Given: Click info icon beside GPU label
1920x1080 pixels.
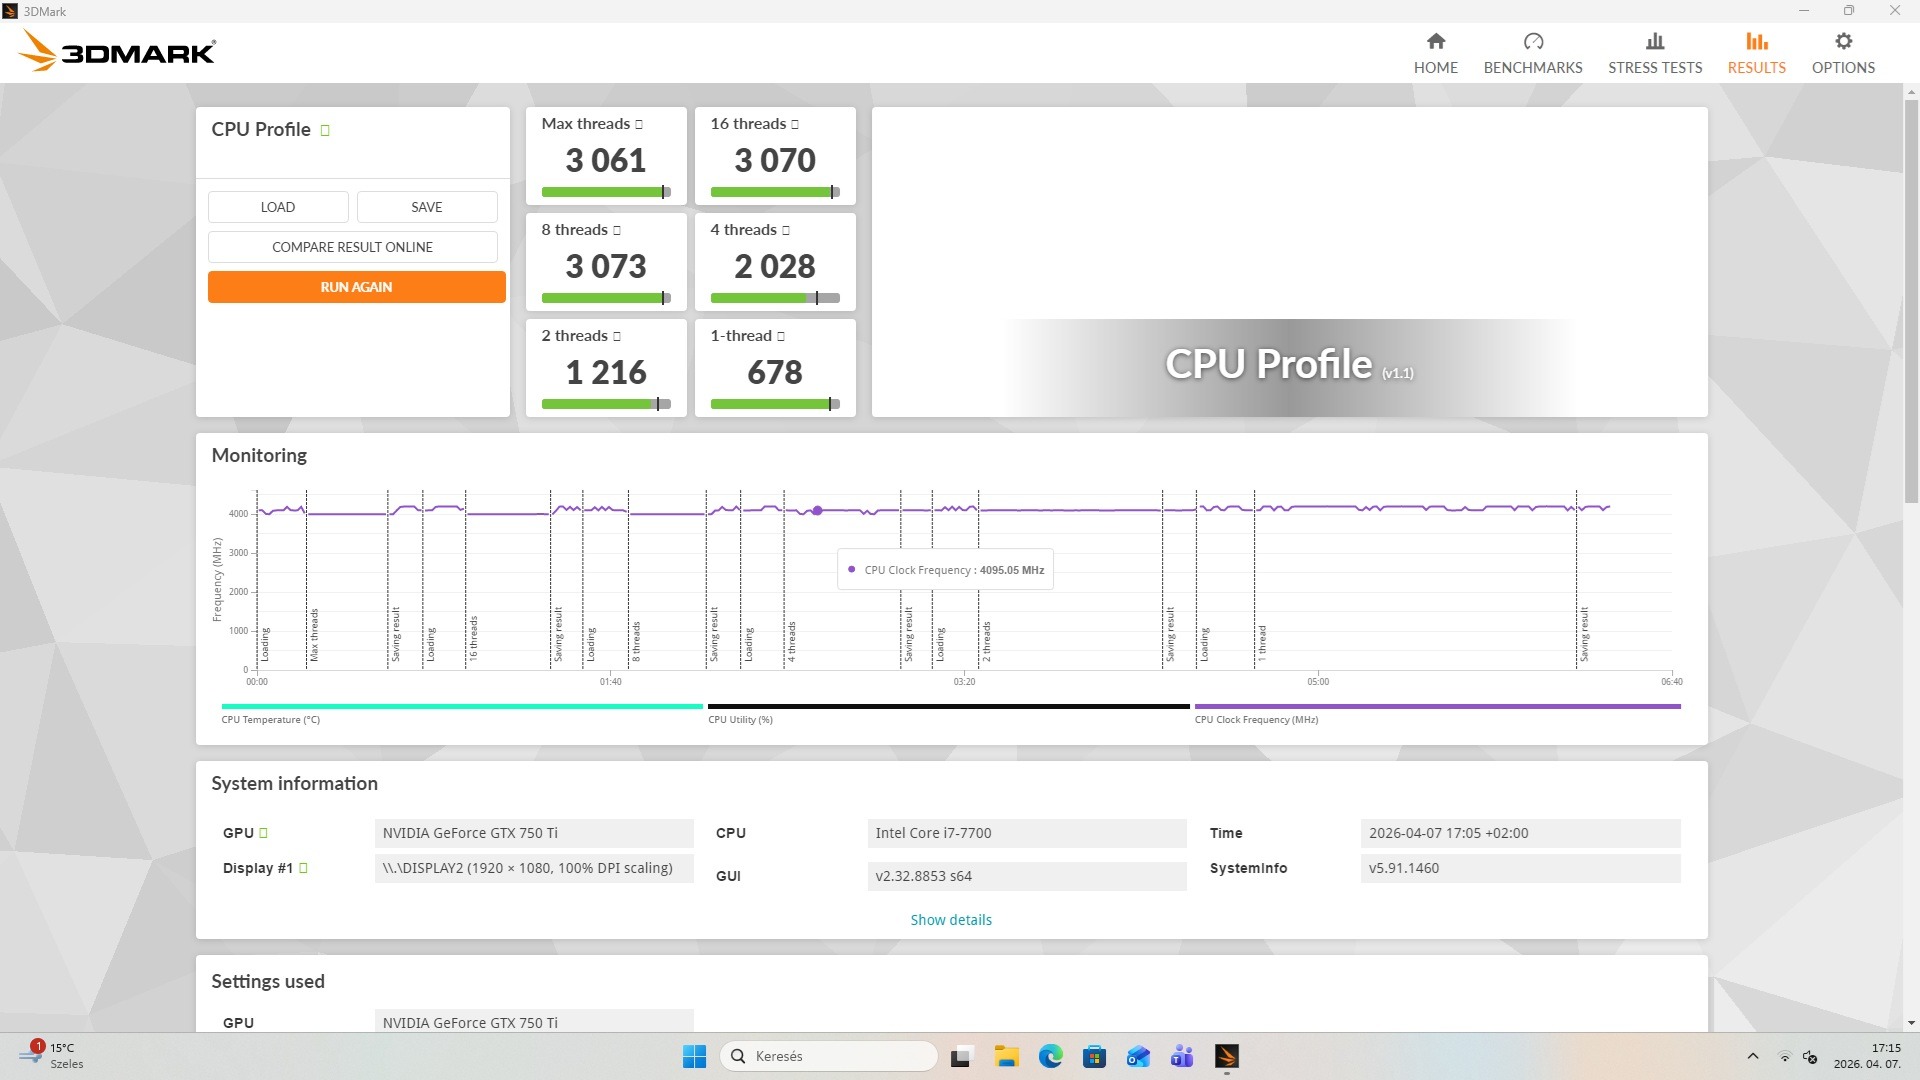Looking at the screenshot, I should [x=263, y=833].
